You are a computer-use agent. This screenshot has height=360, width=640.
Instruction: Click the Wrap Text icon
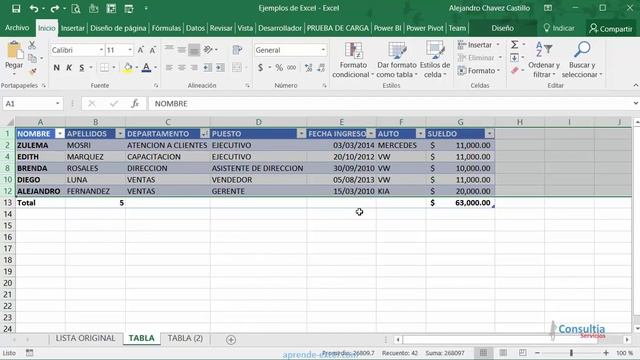pos(237,50)
